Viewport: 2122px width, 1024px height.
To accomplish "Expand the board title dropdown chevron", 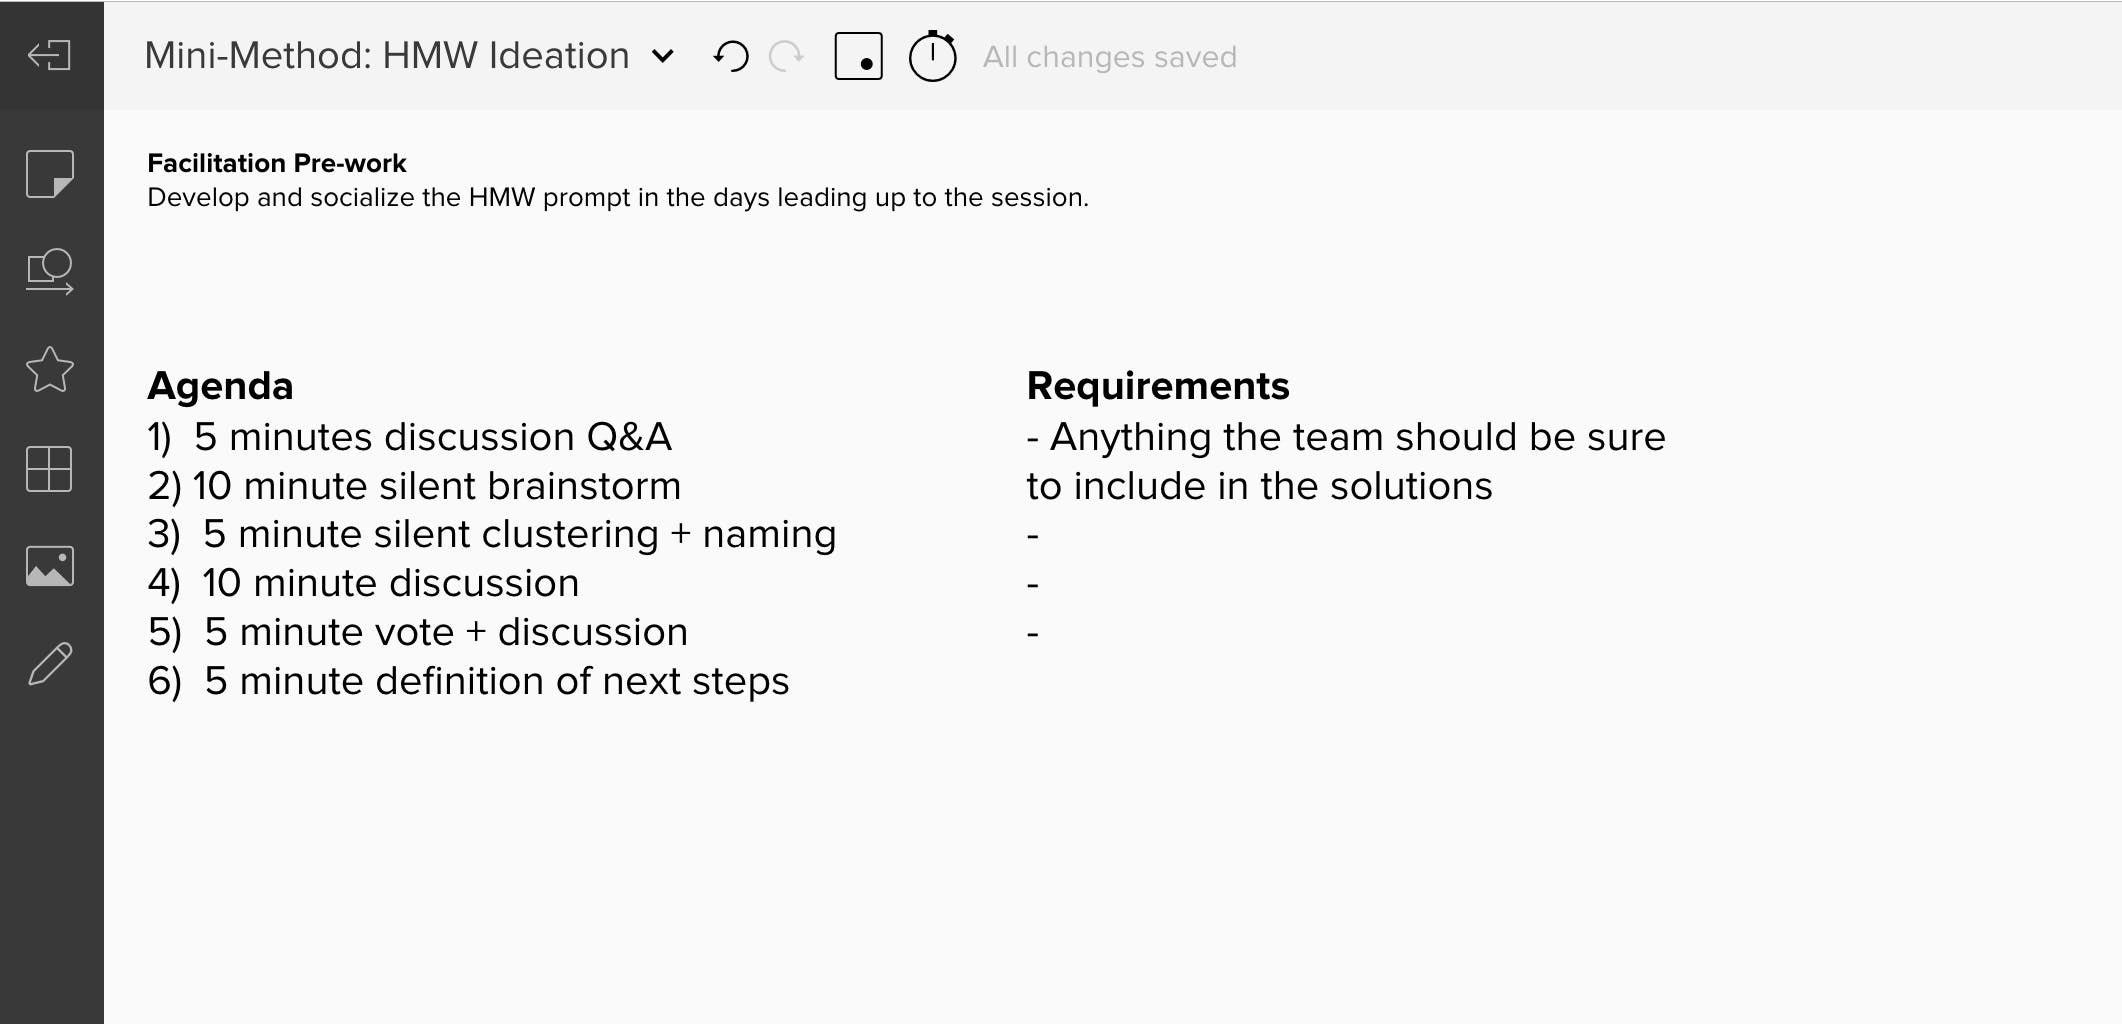I will pyautogui.click(x=662, y=56).
